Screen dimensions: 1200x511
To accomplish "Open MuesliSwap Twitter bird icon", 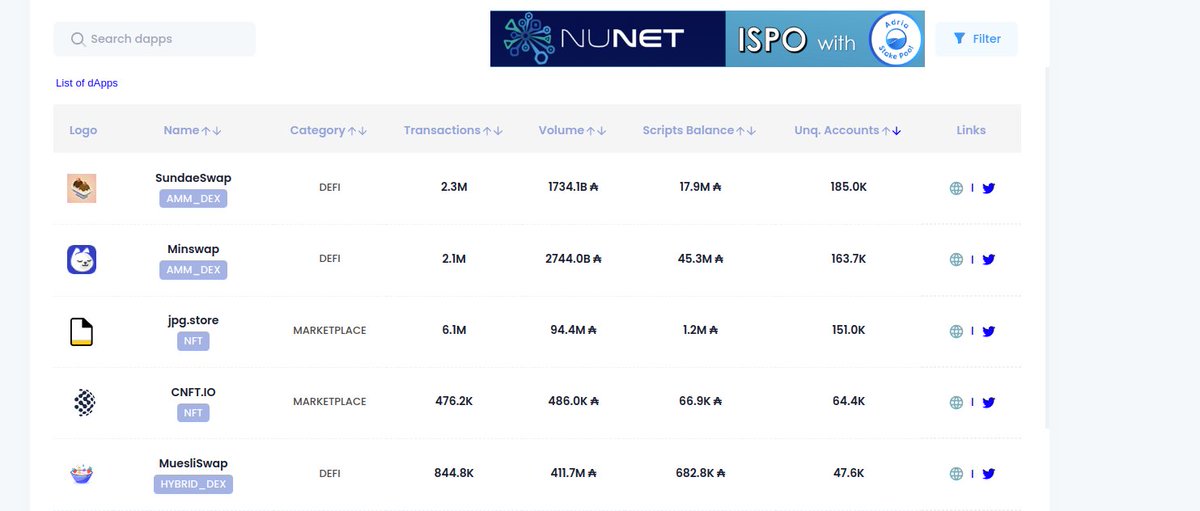I will pos(989,474).
